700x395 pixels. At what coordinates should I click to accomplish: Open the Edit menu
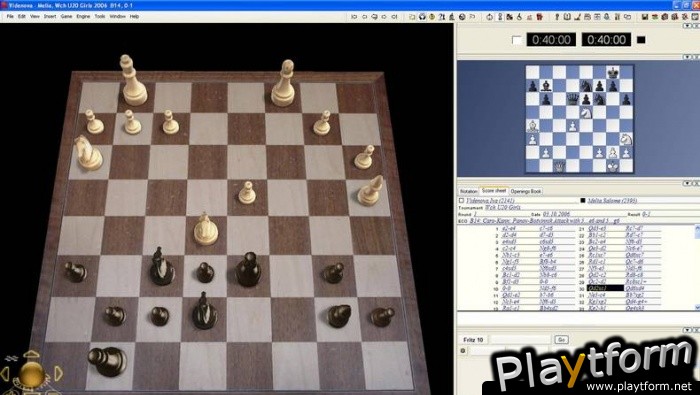tap(21, 17)
